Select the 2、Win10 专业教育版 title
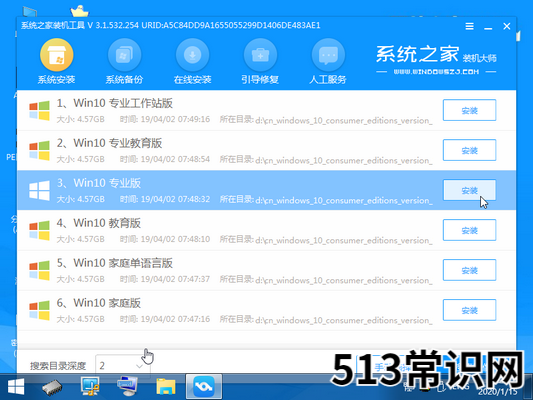 pyautogui.click(x=109, y=143)
